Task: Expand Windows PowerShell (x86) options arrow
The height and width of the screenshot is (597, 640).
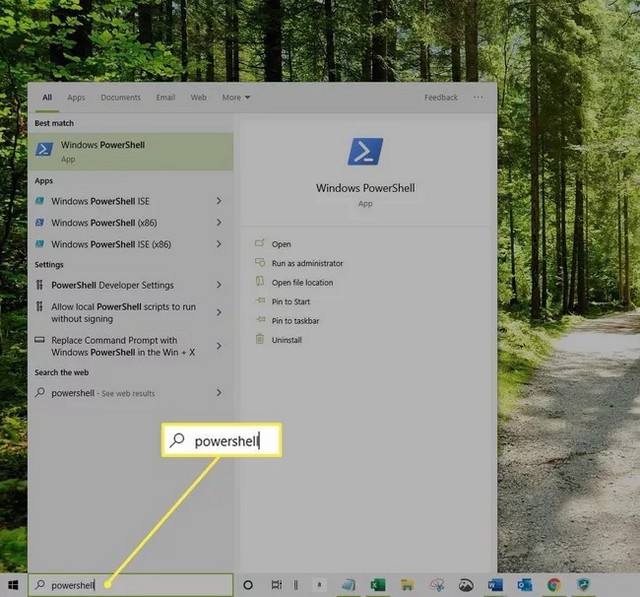Action: point(219,223)
